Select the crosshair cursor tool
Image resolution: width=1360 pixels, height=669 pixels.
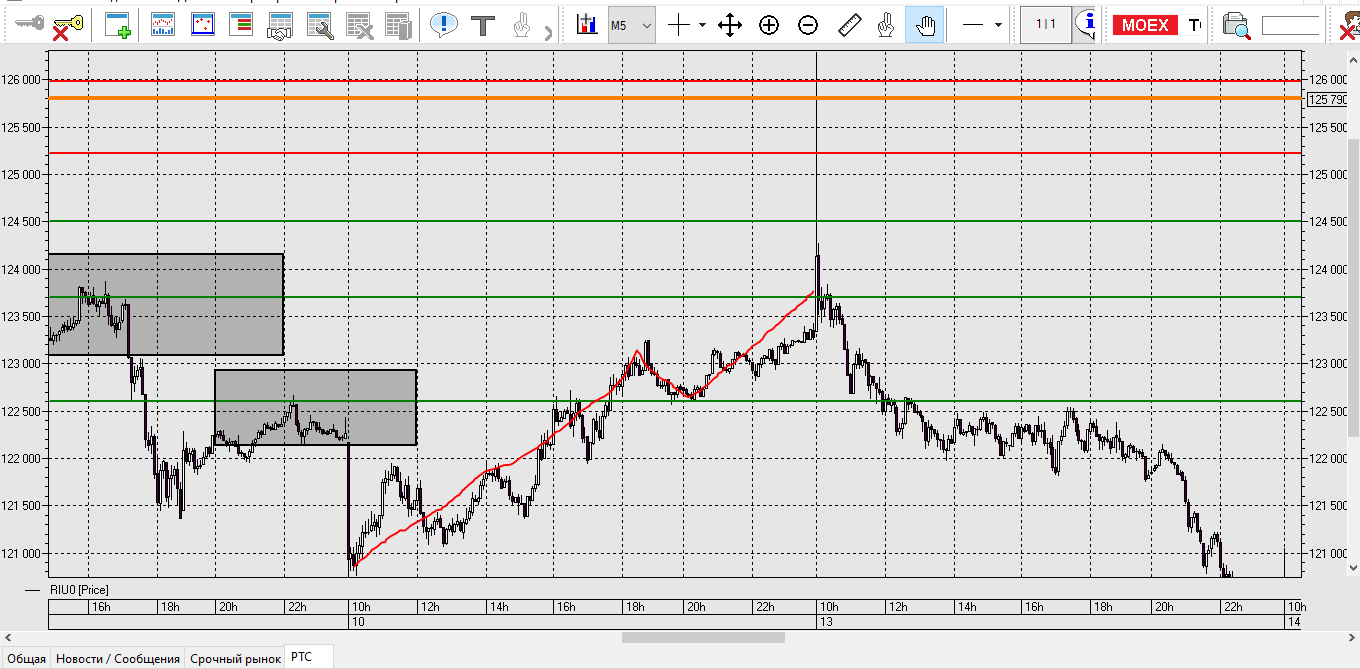[679, 25]
